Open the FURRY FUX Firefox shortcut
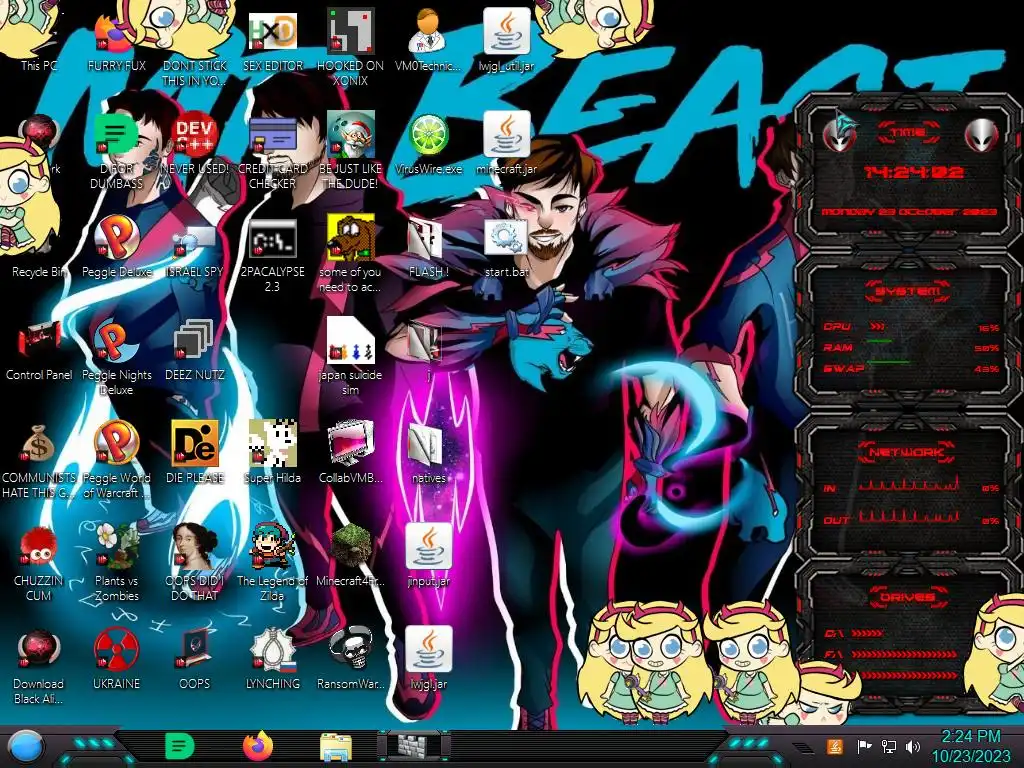Viewport: 1024px width, 768px height. pyautogui.click(x=116, y=33)
